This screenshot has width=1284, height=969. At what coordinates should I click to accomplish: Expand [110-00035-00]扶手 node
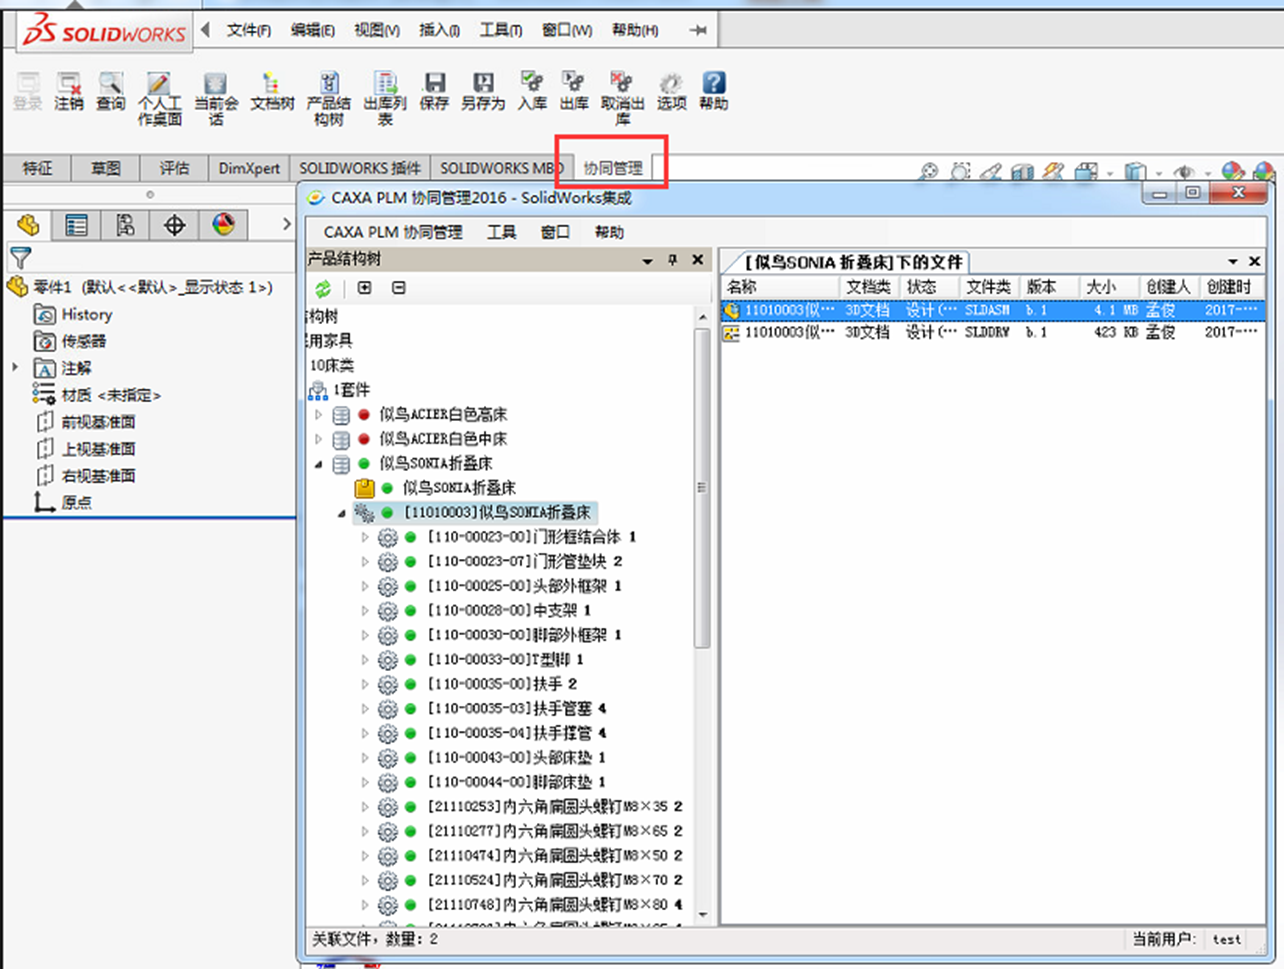click(x=365, y=684)
